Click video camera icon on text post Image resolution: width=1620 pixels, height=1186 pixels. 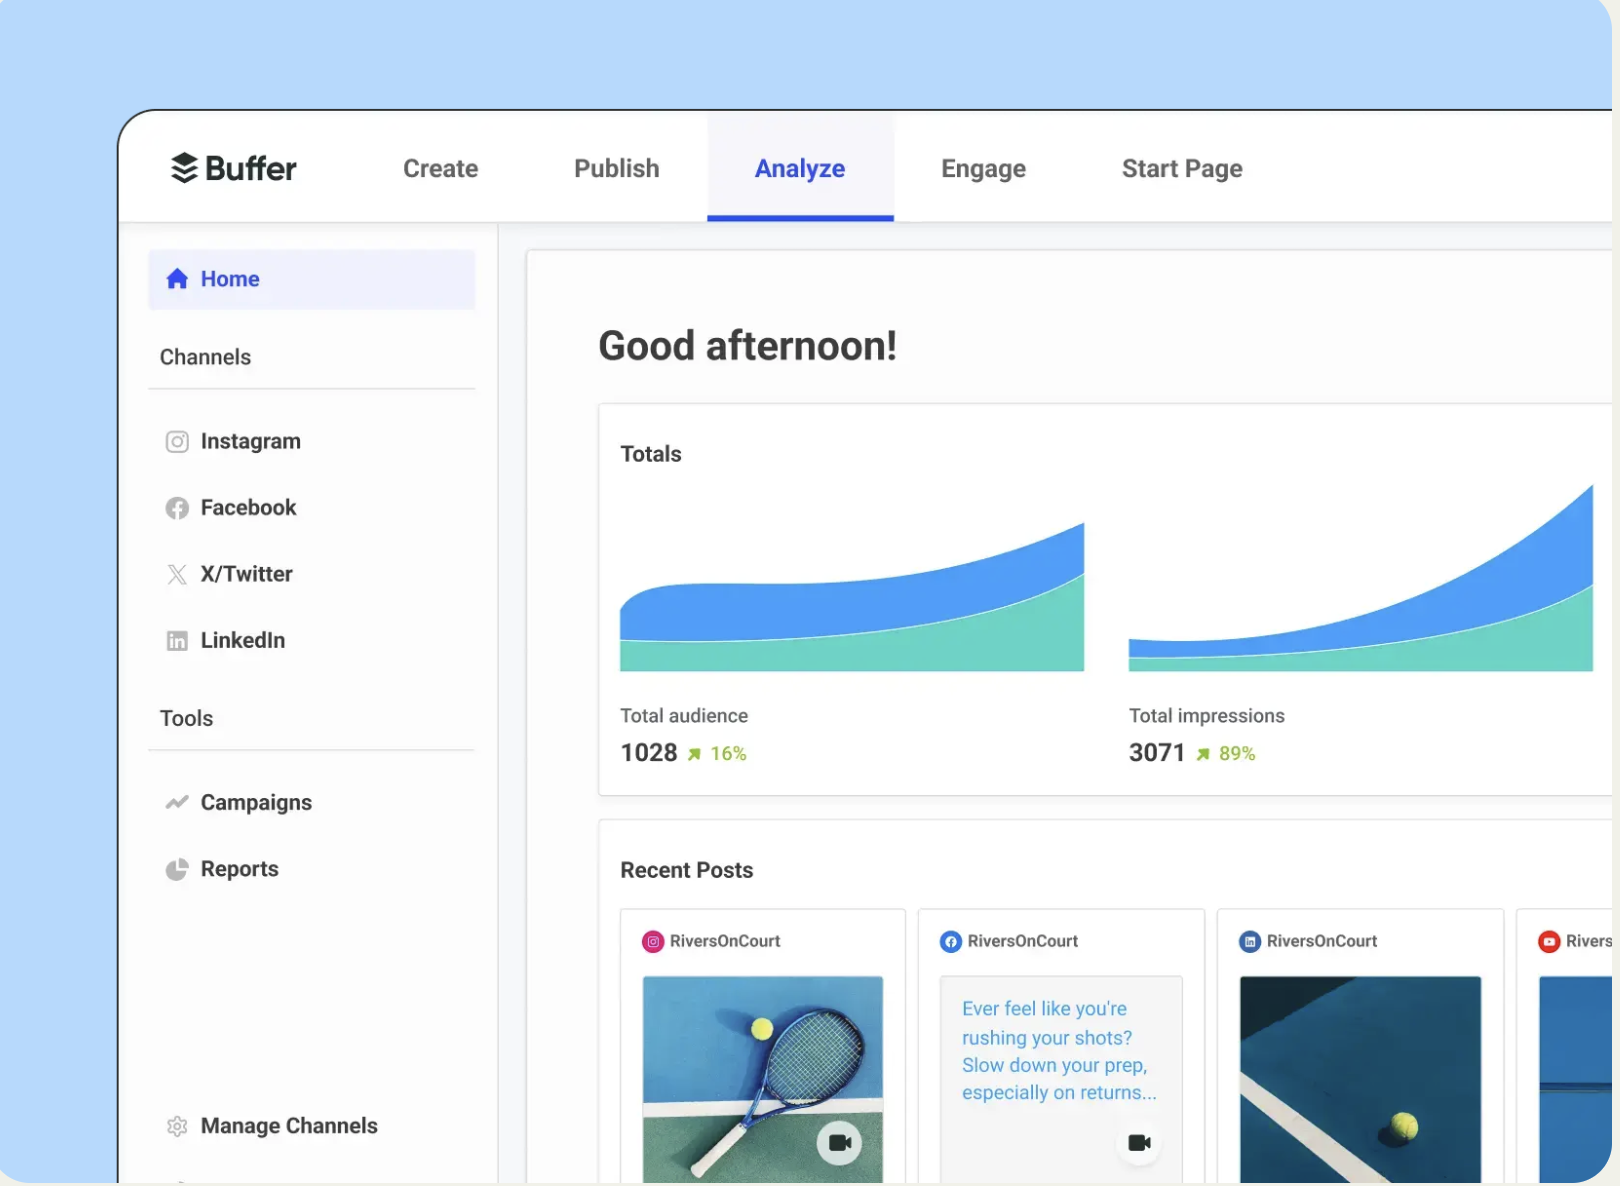pyautogui.click(x=1139, y=1142)
